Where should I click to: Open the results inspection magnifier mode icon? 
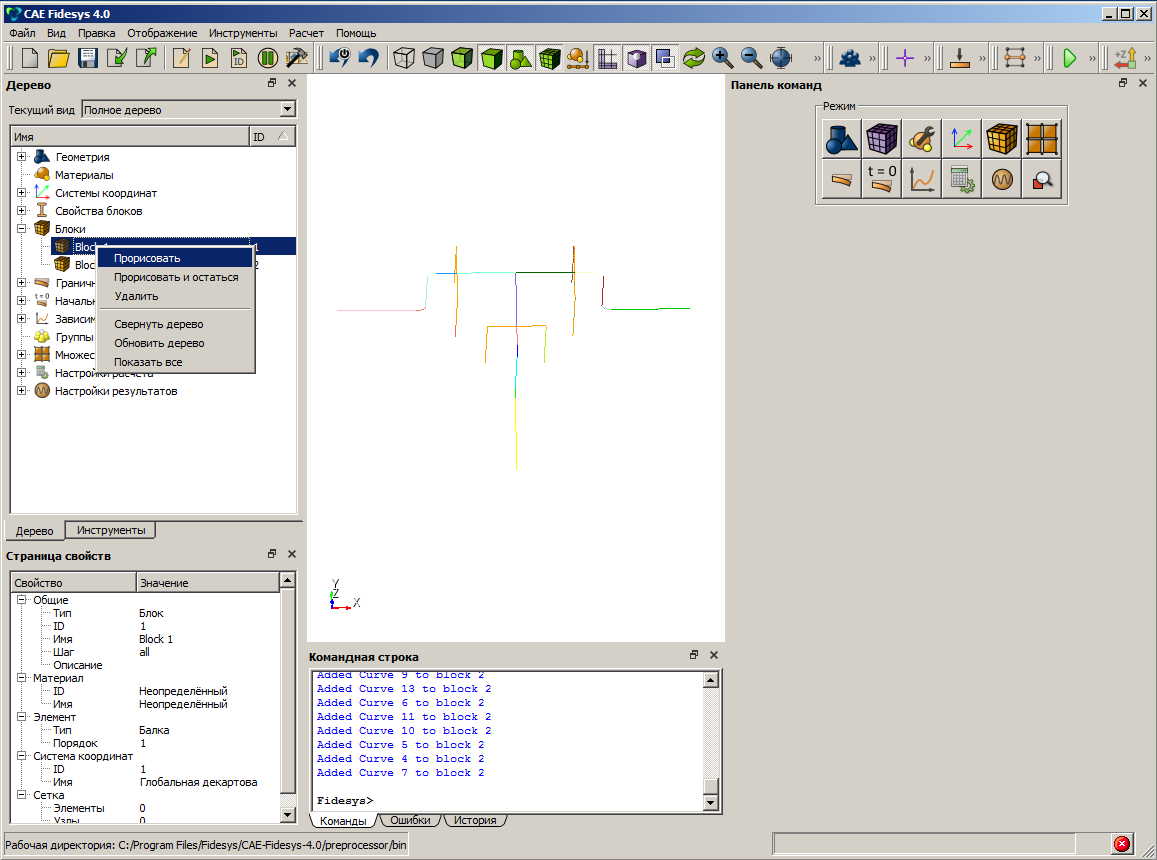pyautogui.click(x=1042, y=179)
